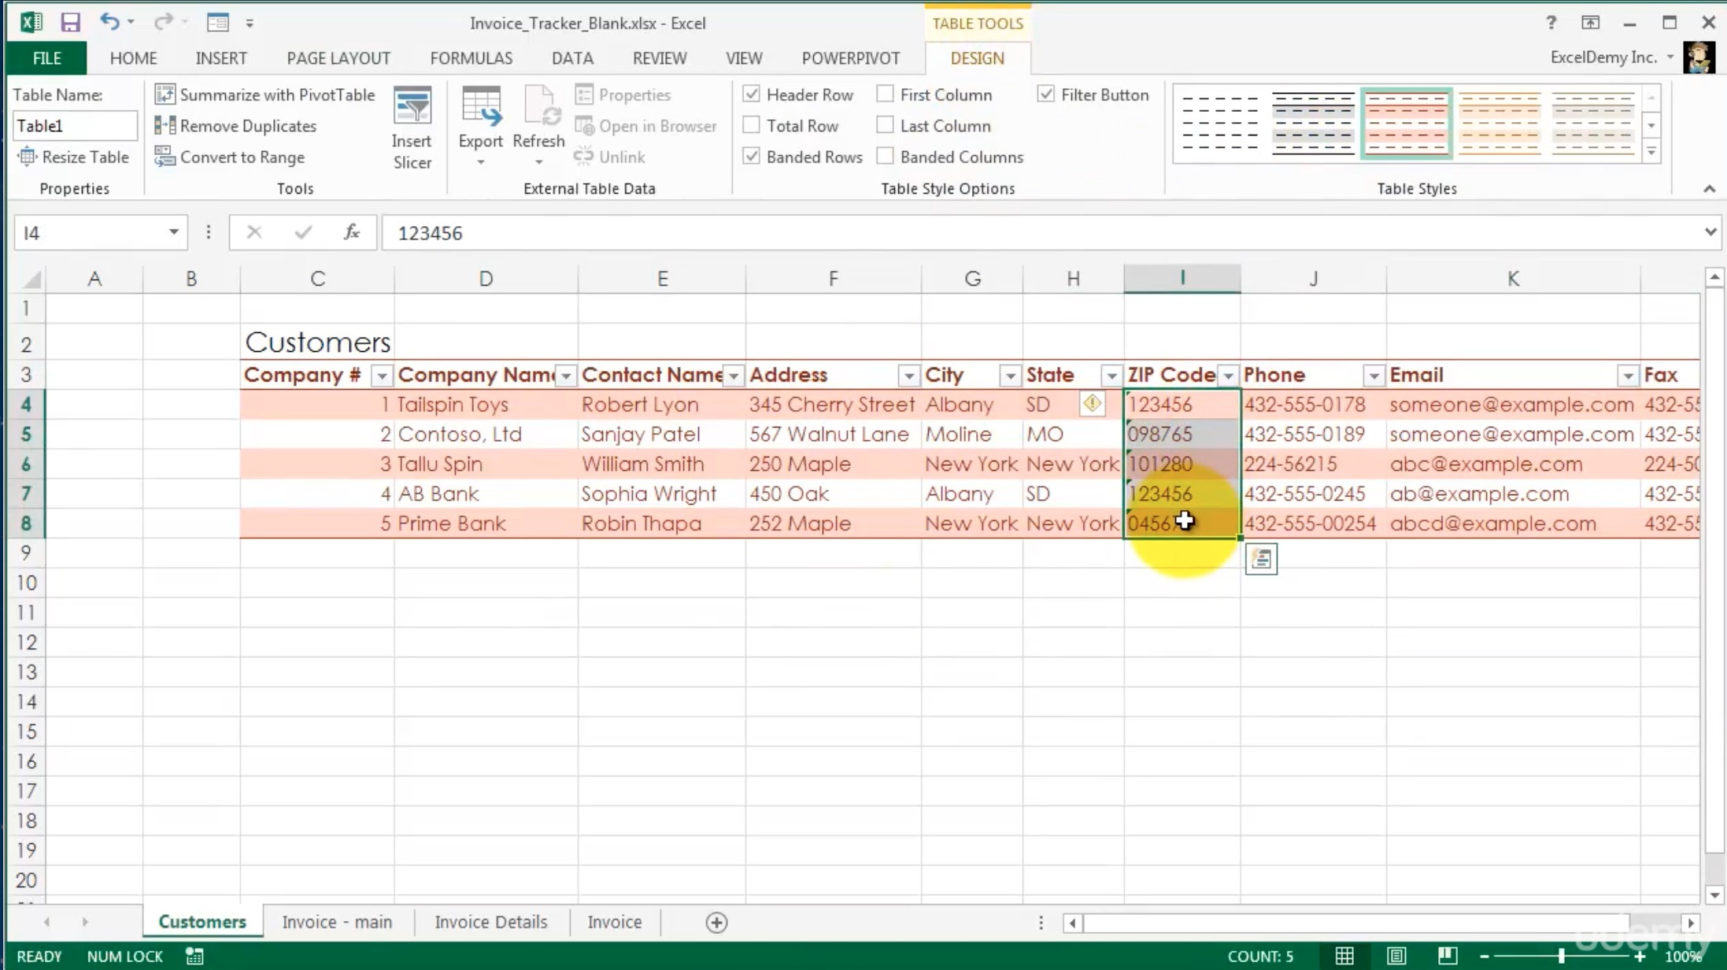
Task: Toggle the First Column checkbox
Action: click(x=885, y=95)
